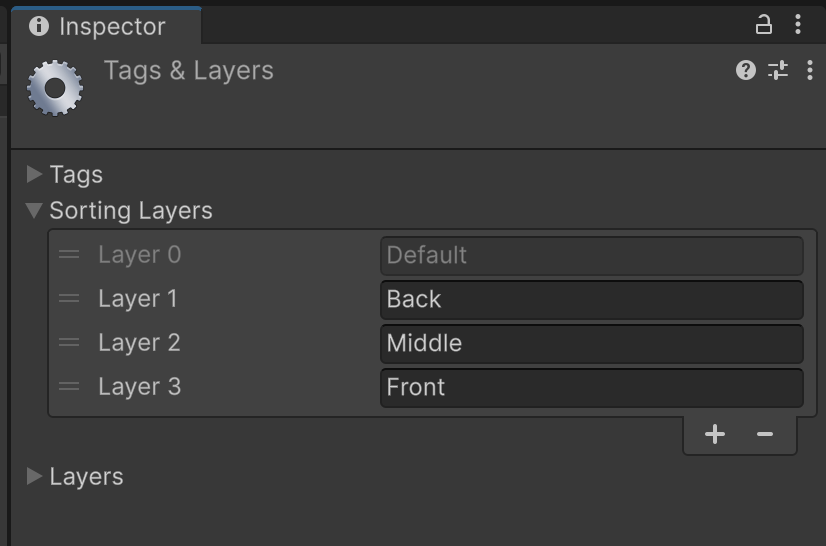The height and width of the screenshot is (546, 826).
Task: Toggle the Inspector lock icon
Action: 763,25
